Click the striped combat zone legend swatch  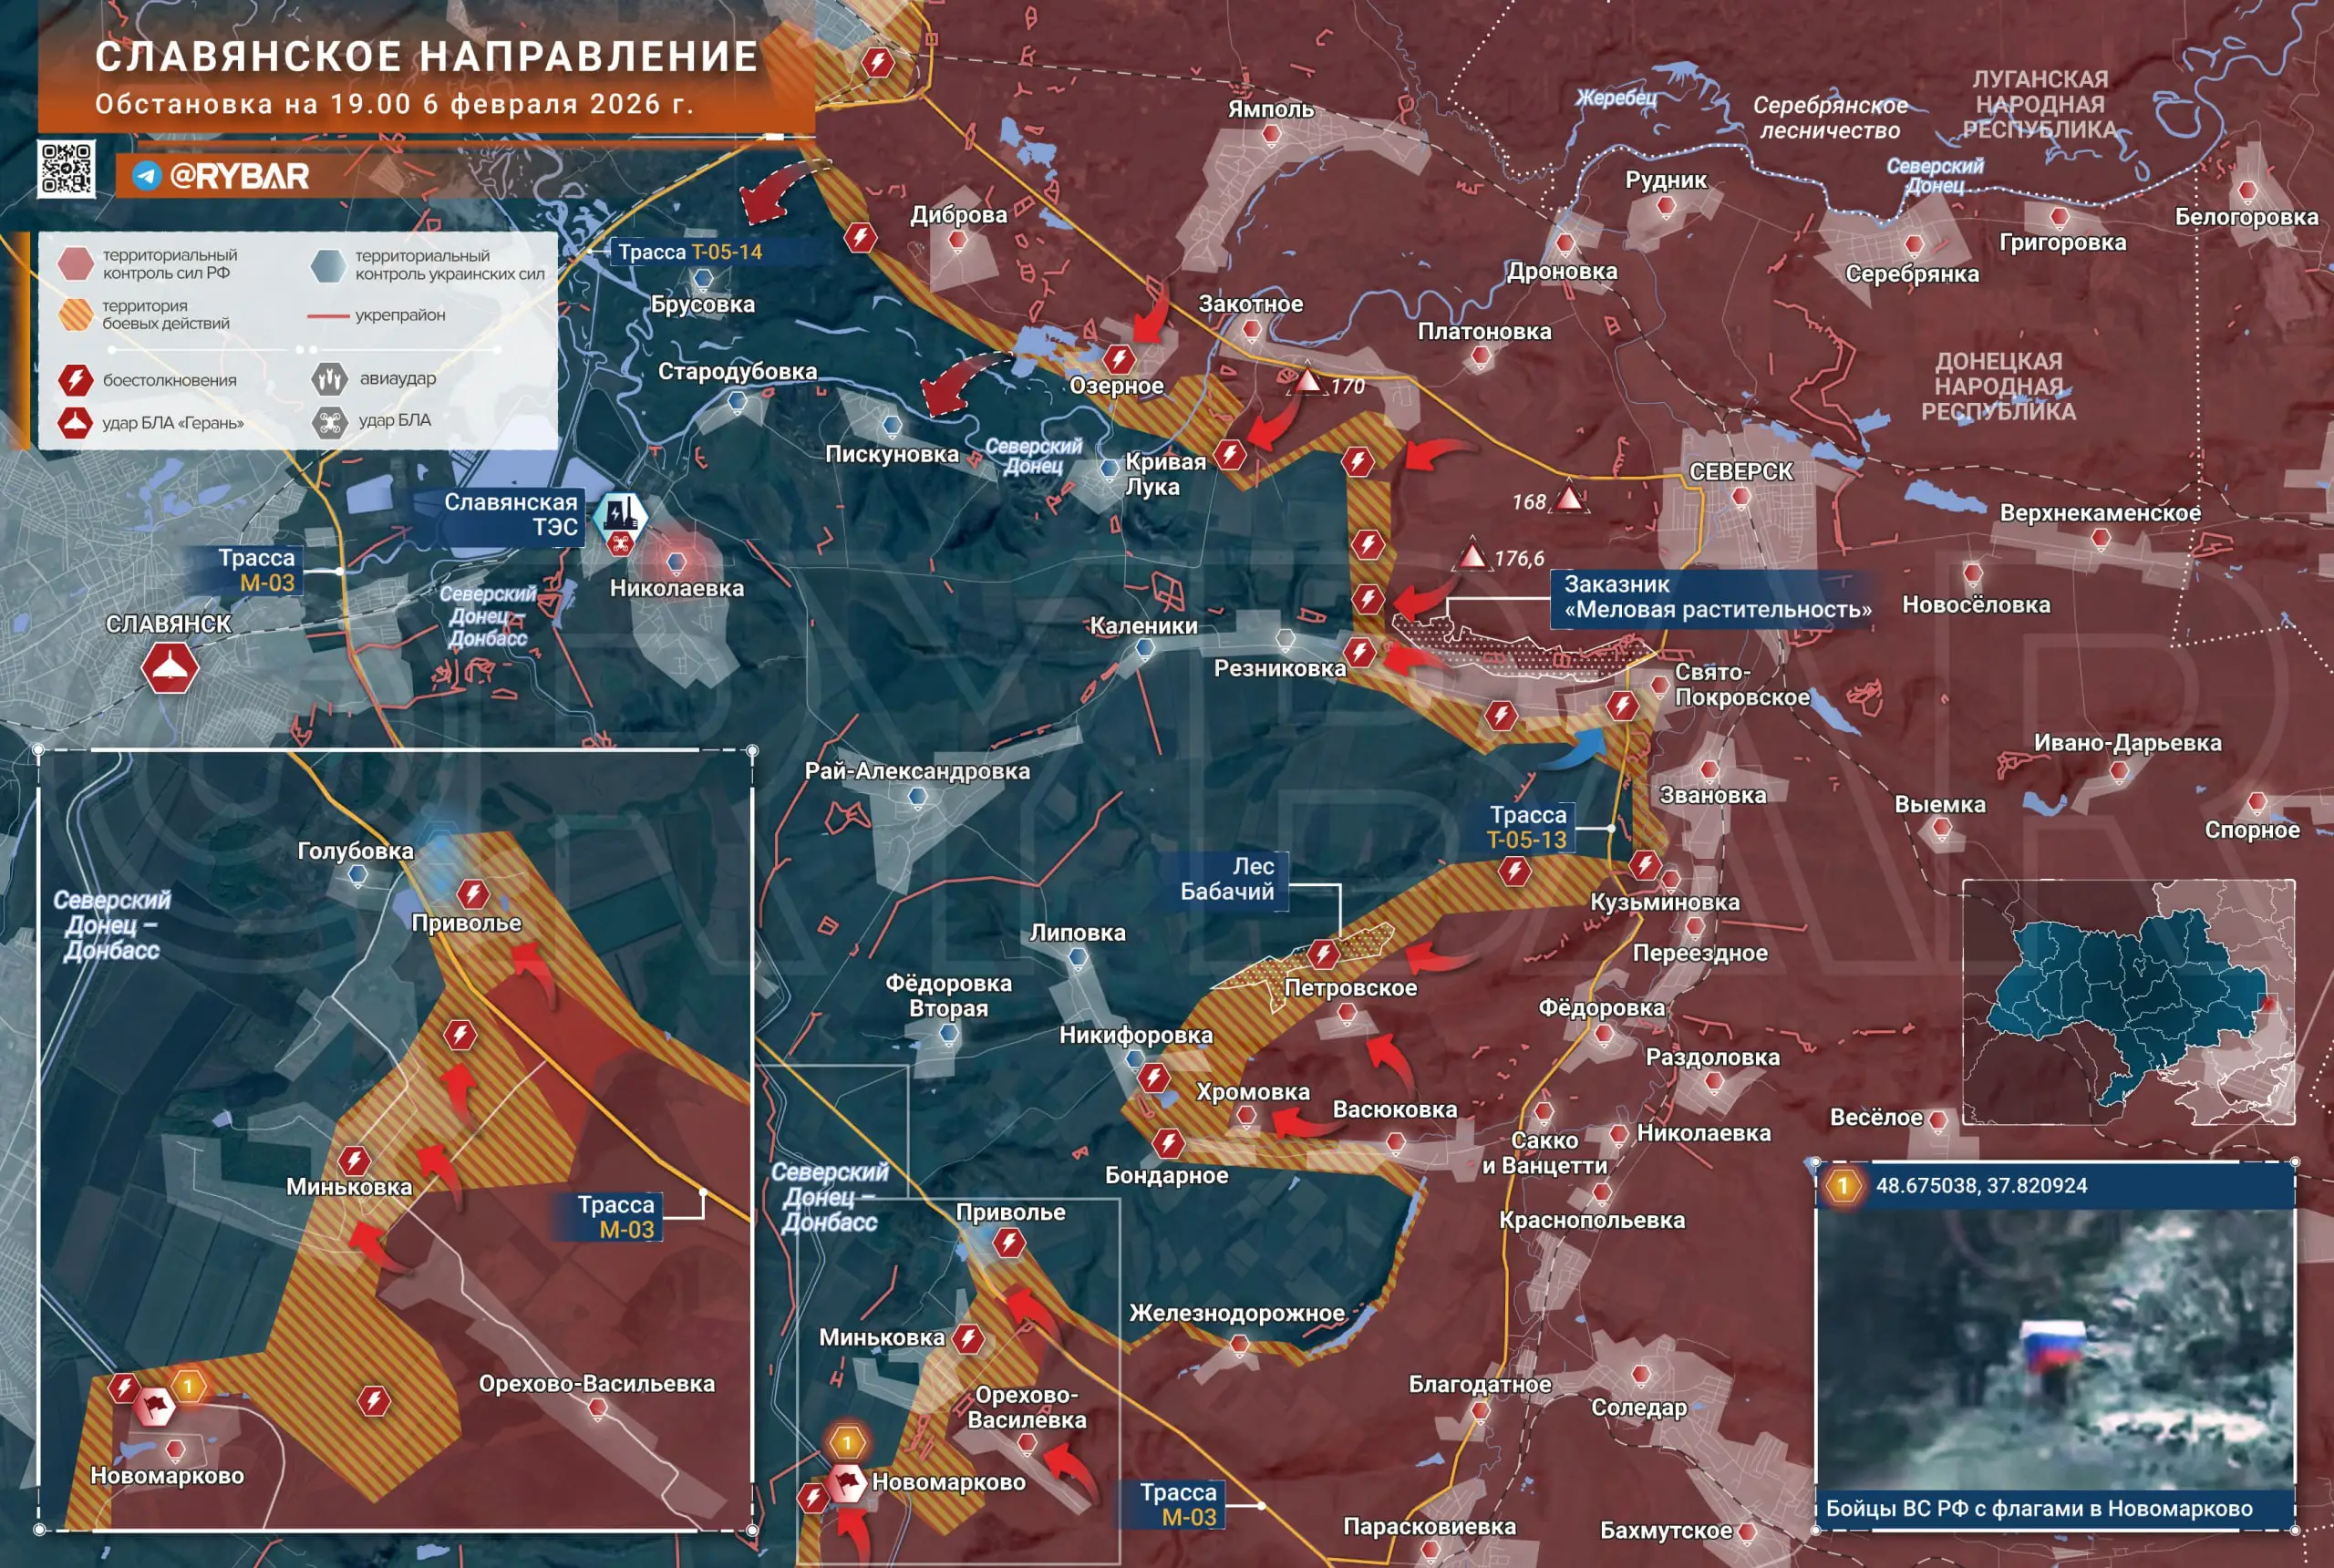pyautogui.click(x=76, y=314)
